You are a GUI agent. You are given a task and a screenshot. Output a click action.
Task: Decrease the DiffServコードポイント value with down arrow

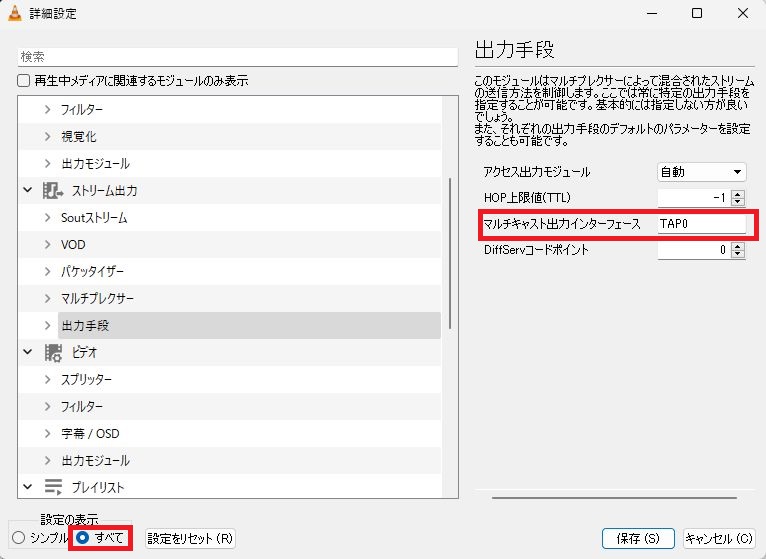point(738,254)
